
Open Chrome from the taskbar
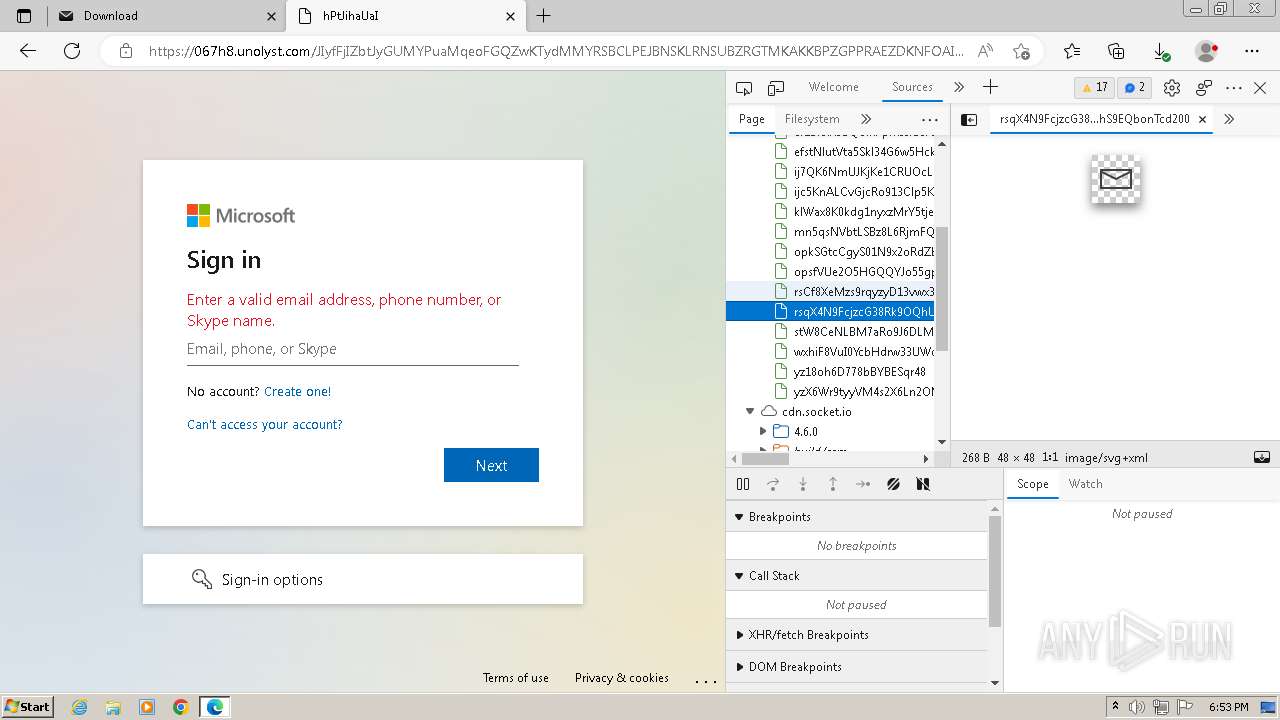[181, 707]
